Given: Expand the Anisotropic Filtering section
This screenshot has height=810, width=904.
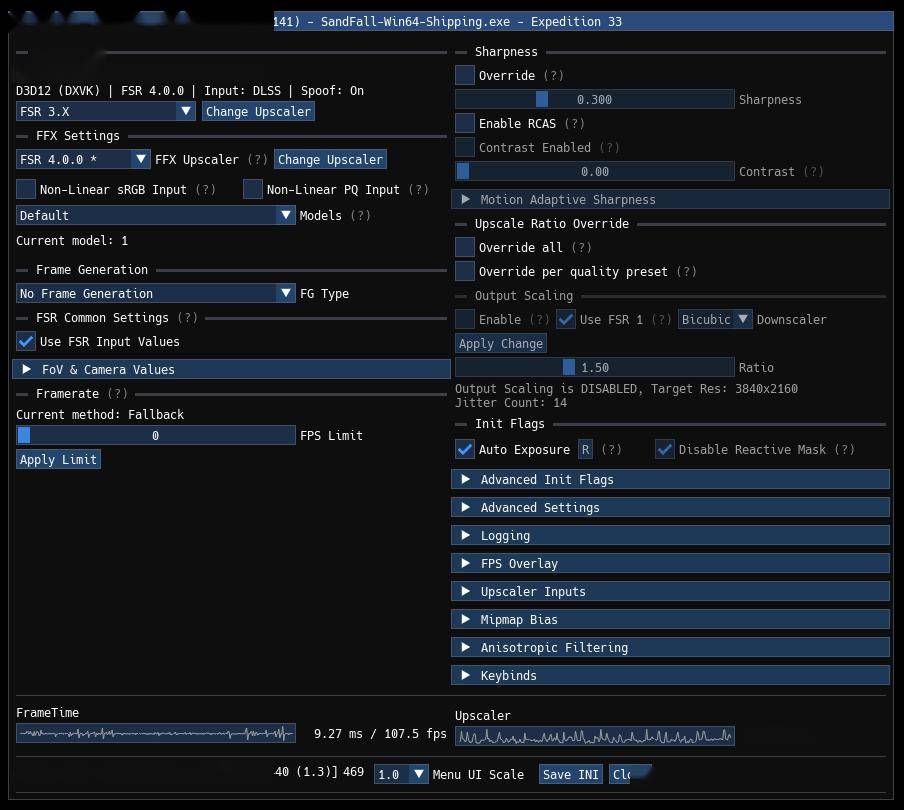Looking at the screenshot, I should tap(671, 647).
